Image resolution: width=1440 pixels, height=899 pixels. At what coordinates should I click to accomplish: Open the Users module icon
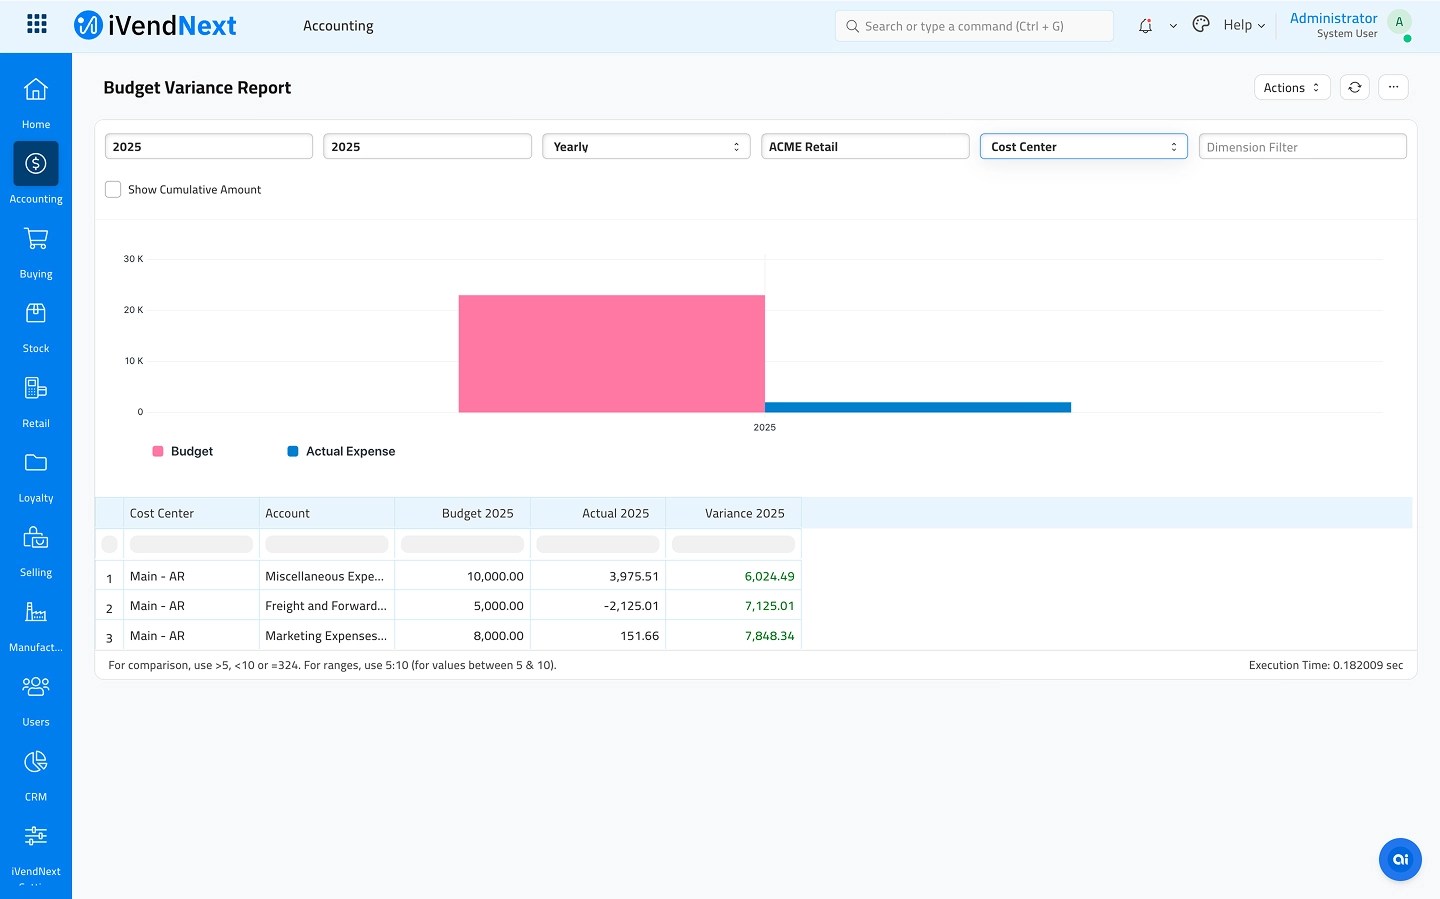pyautogui.click(x=36, y=686)
